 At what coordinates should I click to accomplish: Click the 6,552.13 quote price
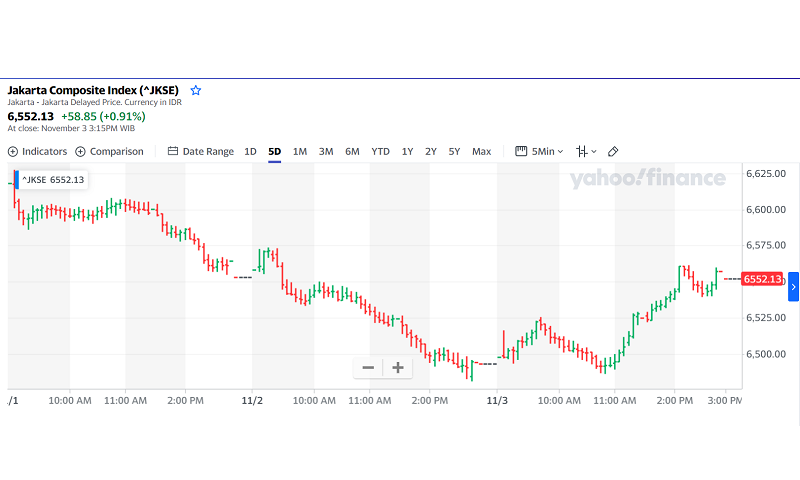(x=31, y=116)
